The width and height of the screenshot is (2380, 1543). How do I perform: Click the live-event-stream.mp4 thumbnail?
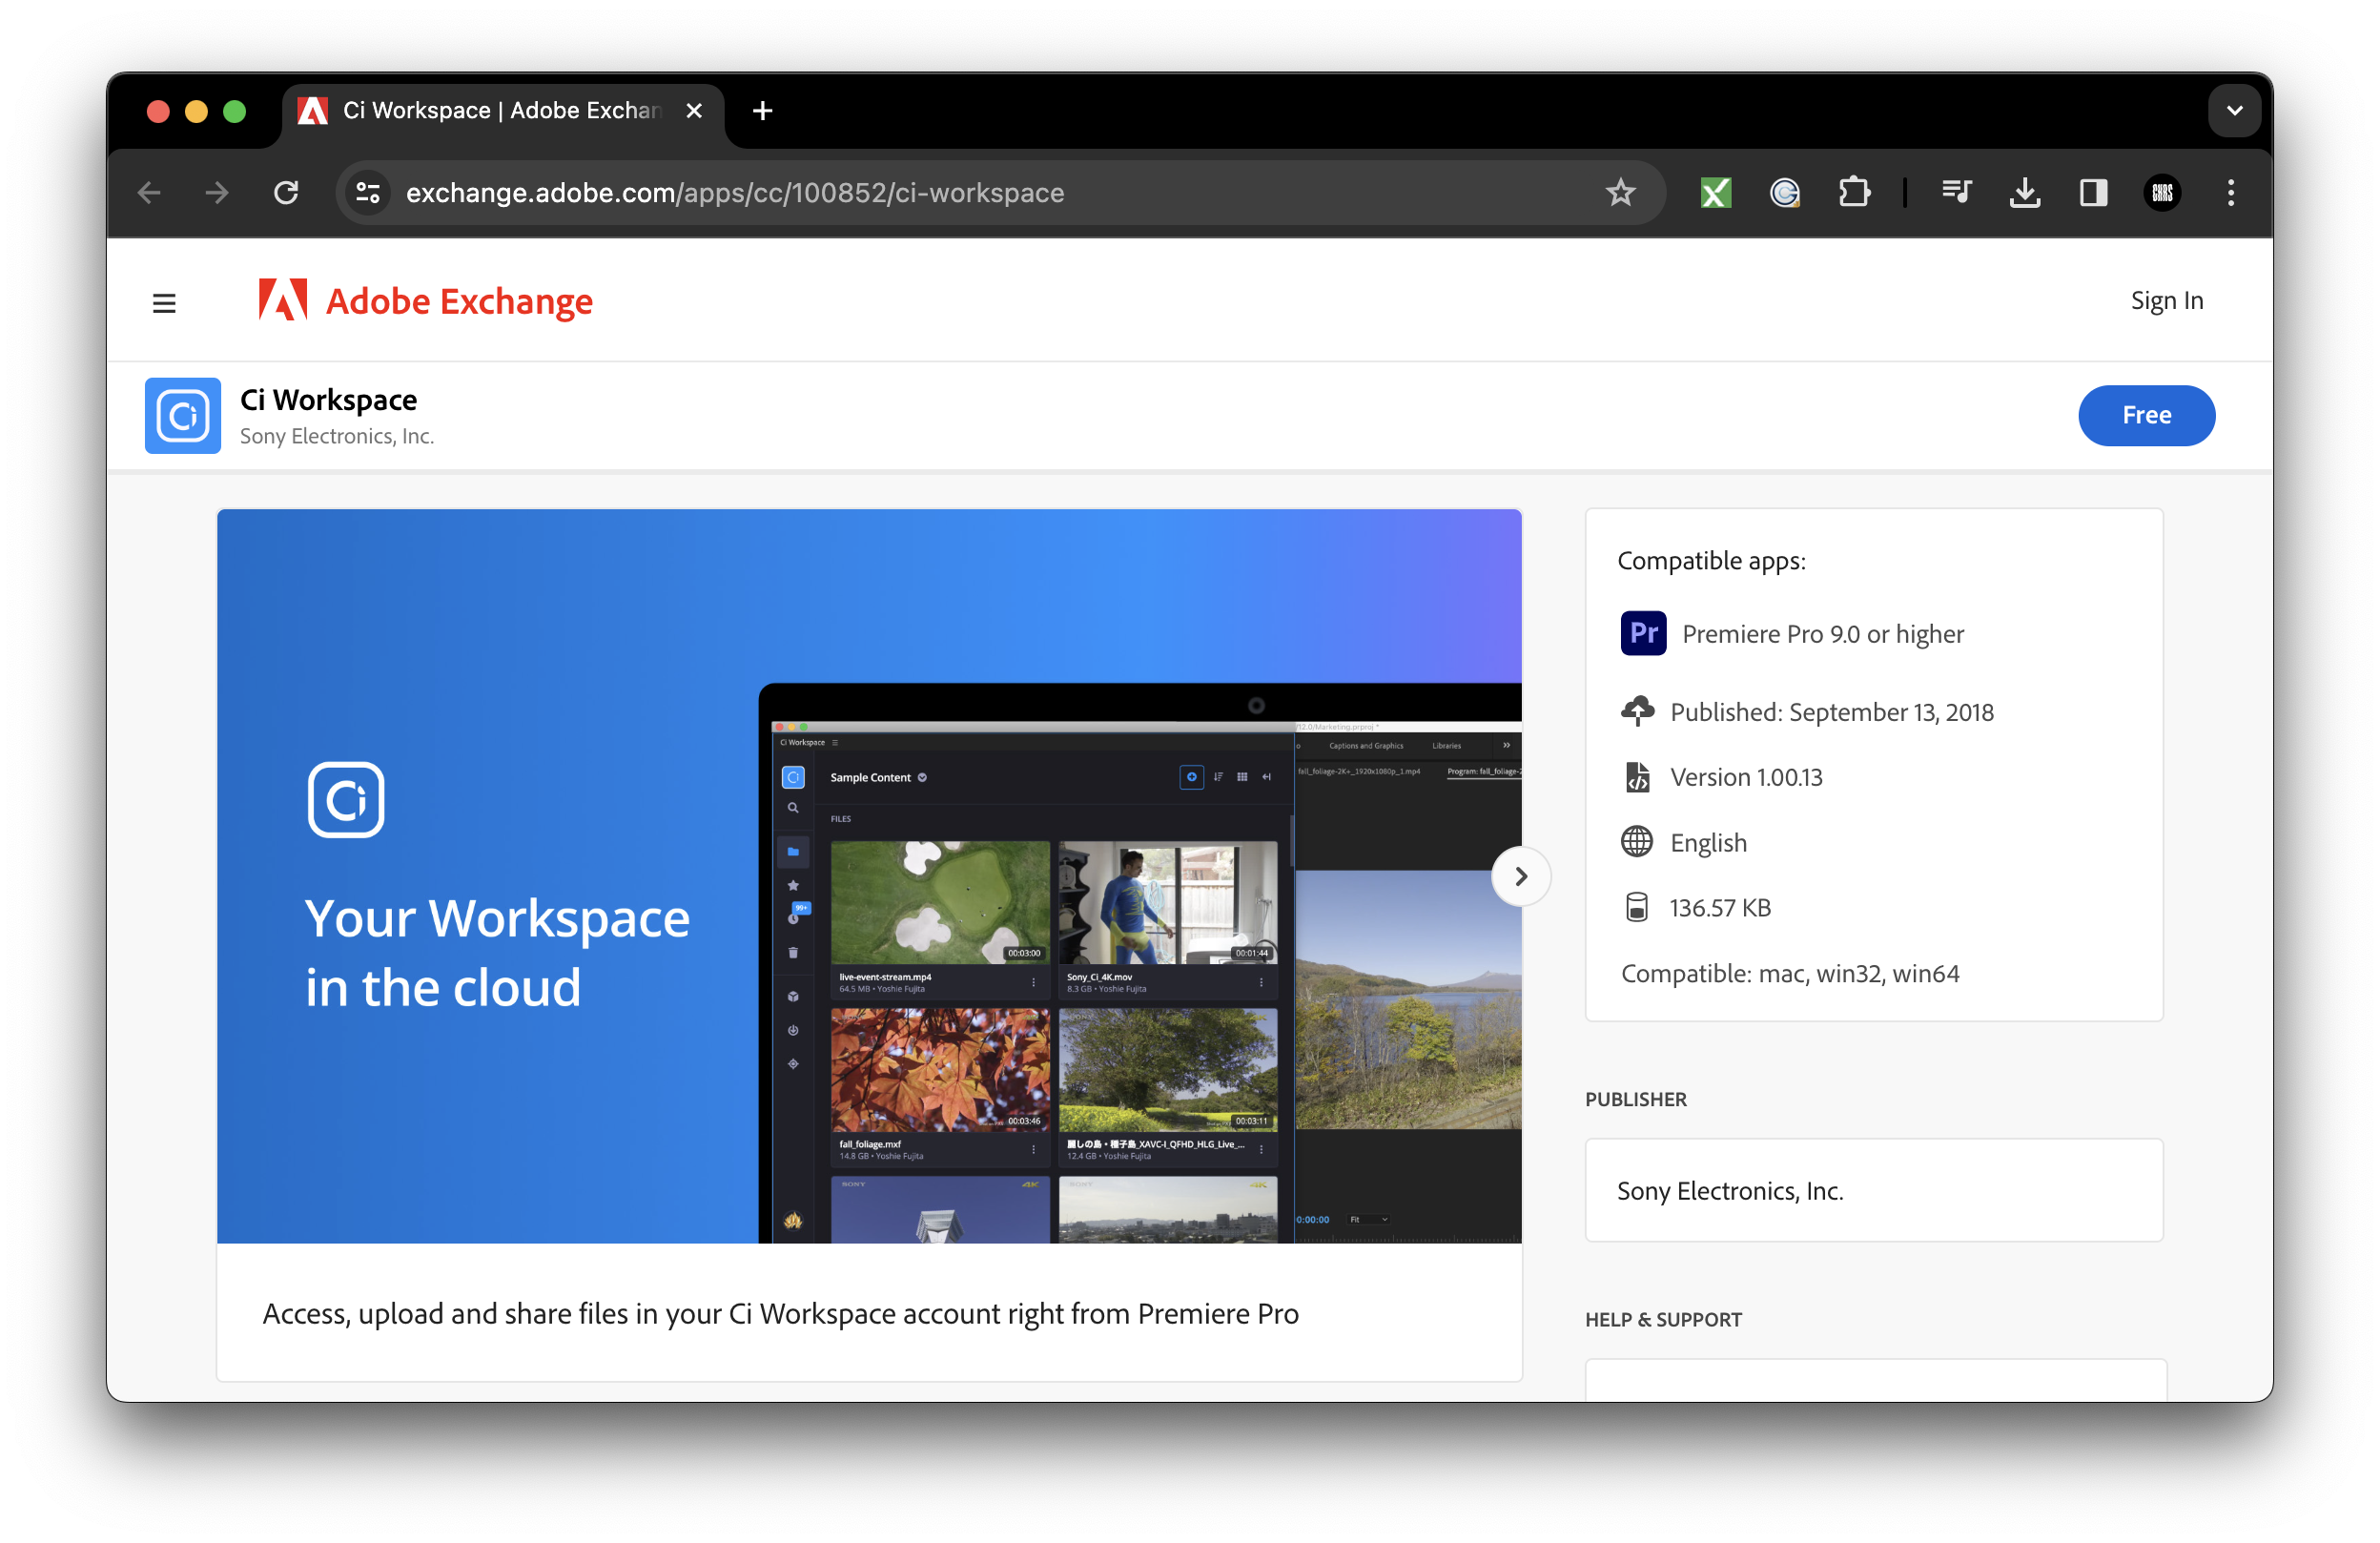[x=939, y=901]
